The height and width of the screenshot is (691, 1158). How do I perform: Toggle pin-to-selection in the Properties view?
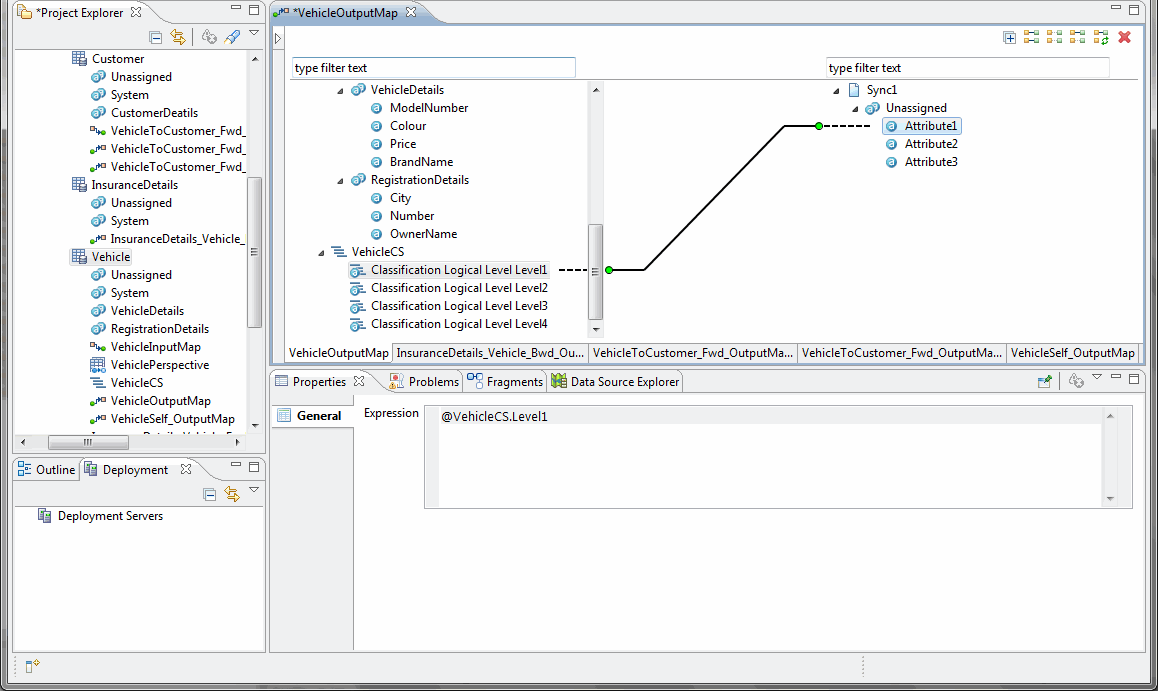tap(1044, 381)
